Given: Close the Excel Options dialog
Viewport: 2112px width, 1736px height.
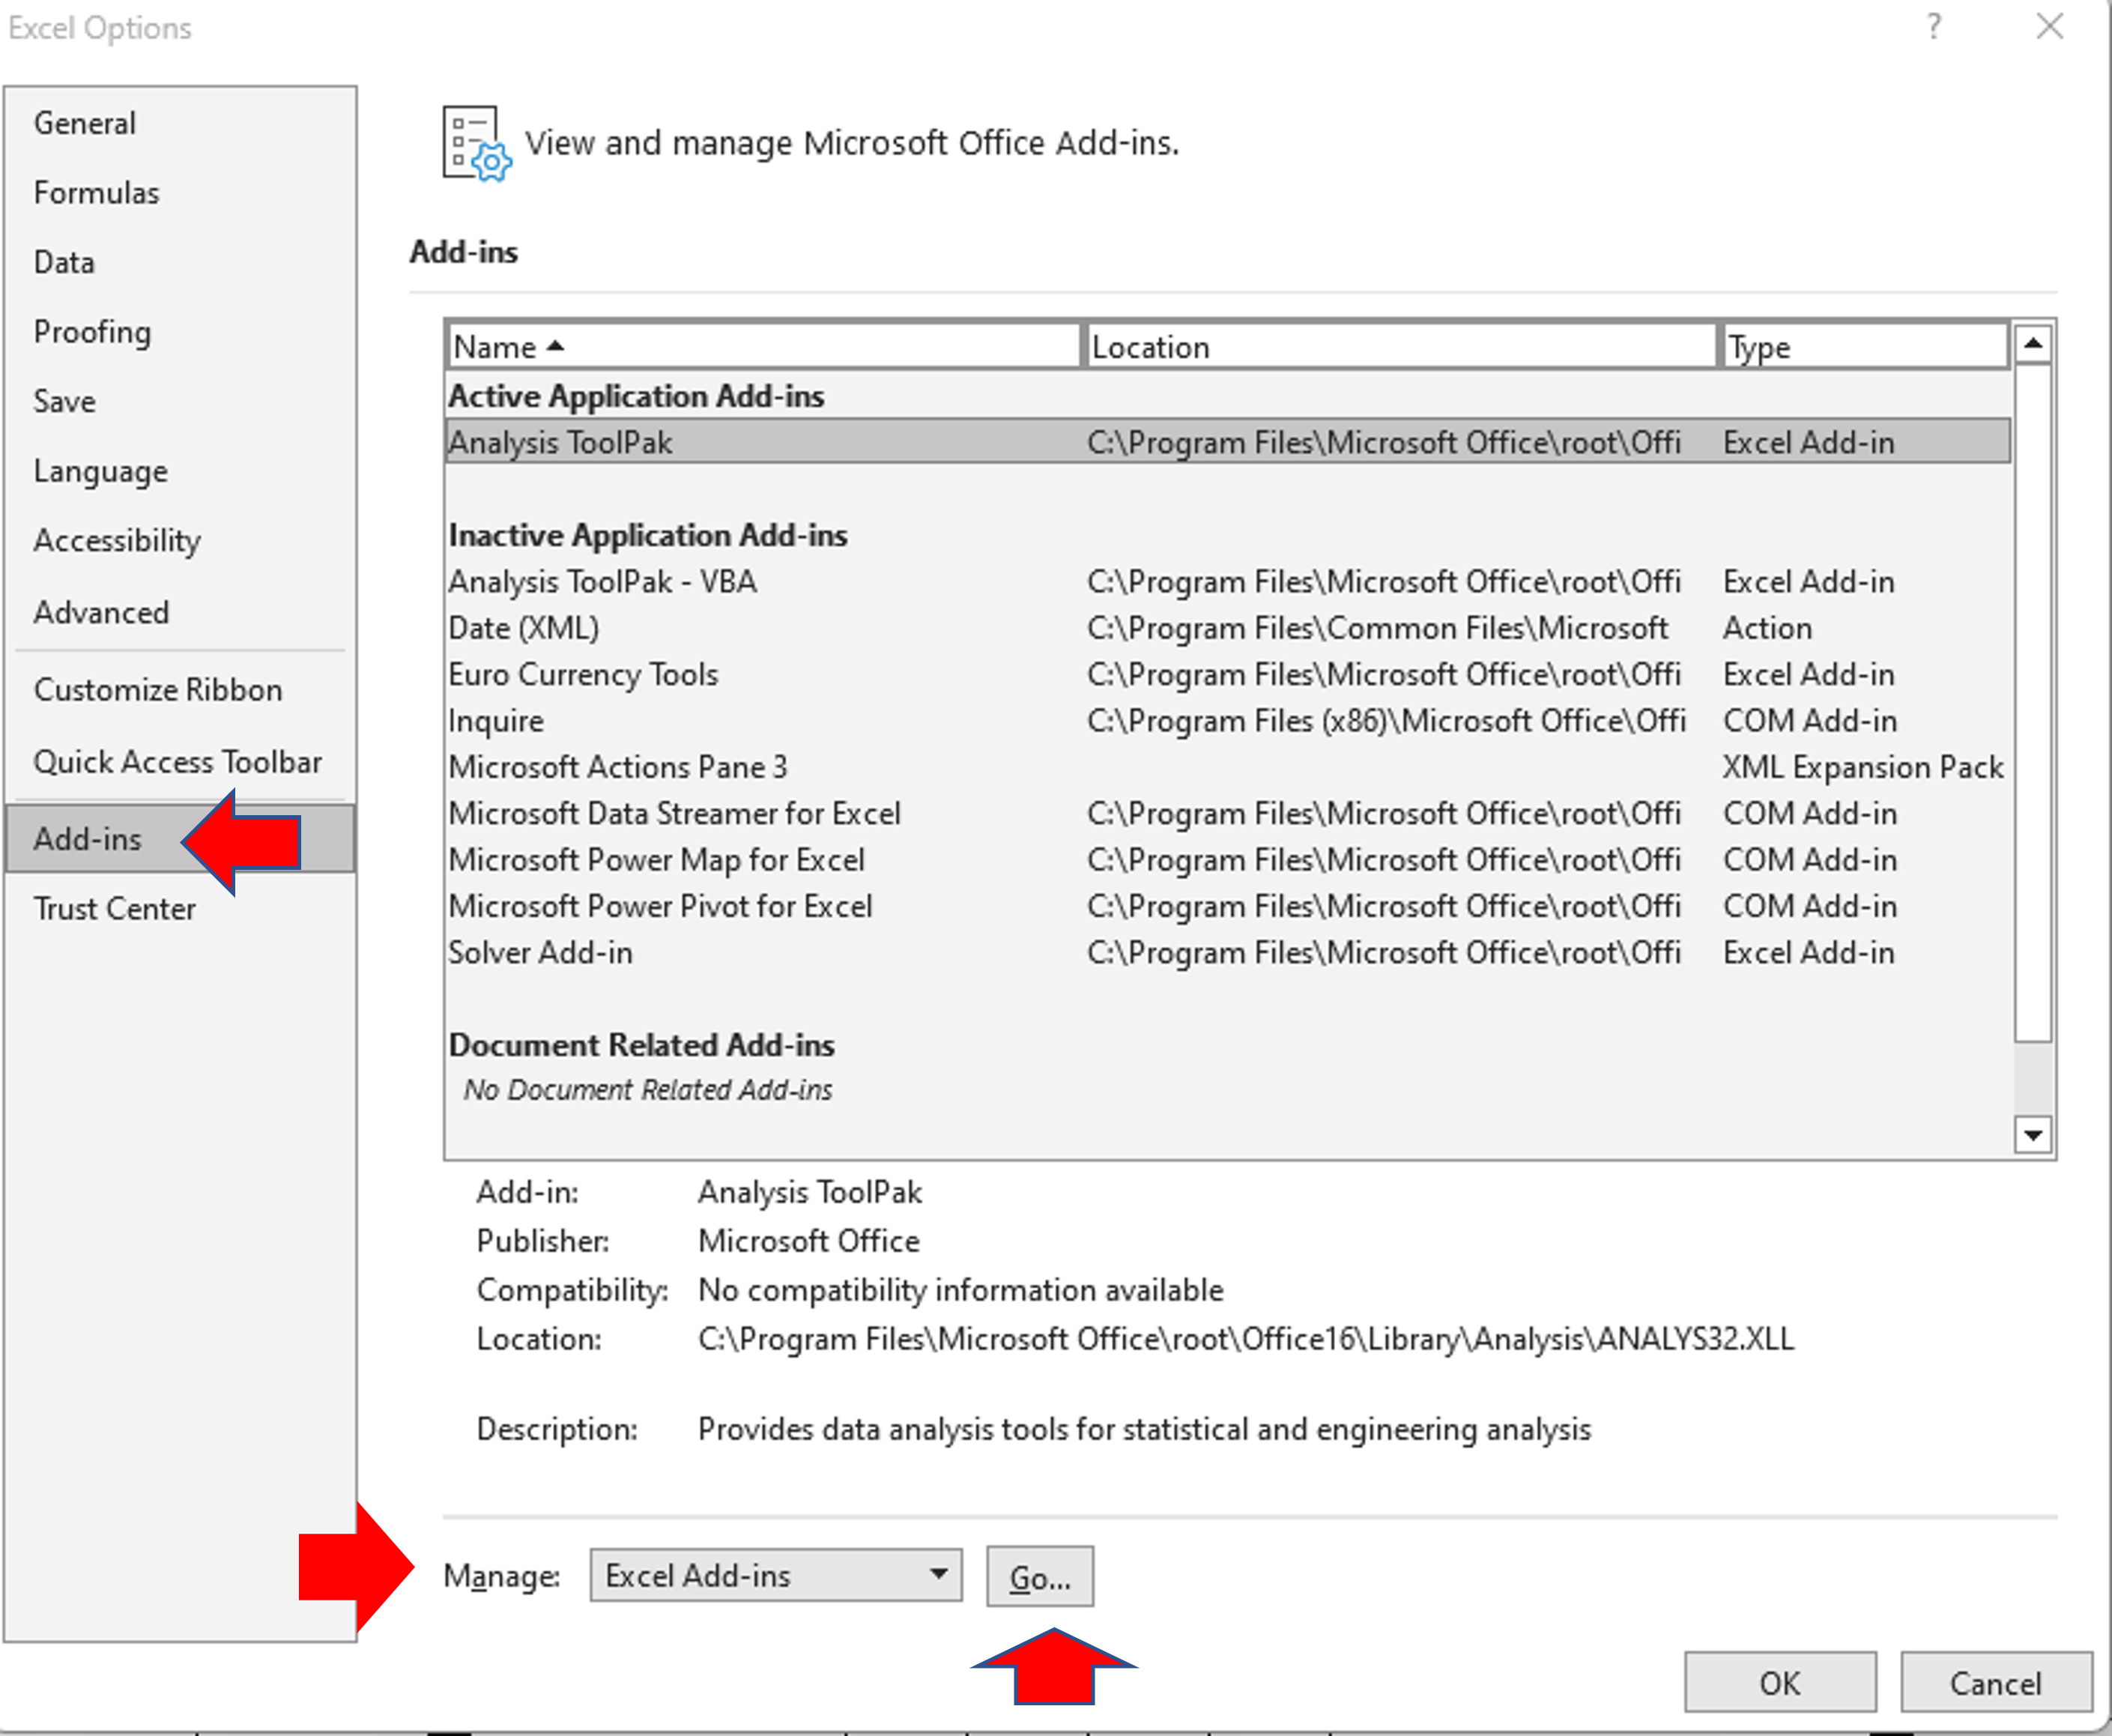Looking at the screenshot, I should coord(2050,26).
